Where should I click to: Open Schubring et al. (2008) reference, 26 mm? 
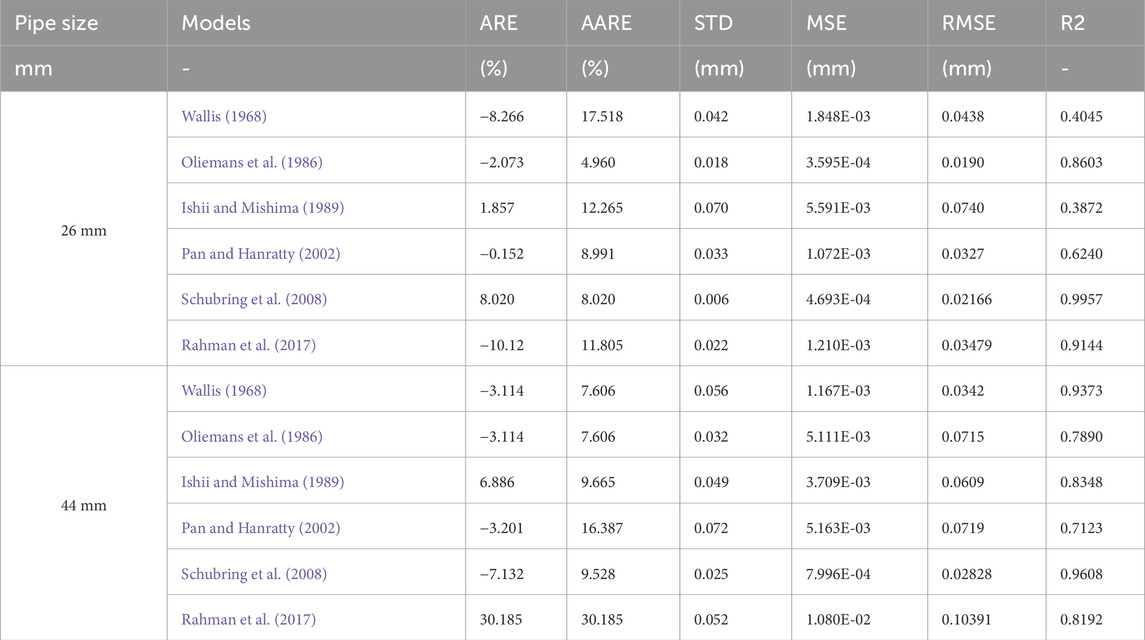point(254,299)
